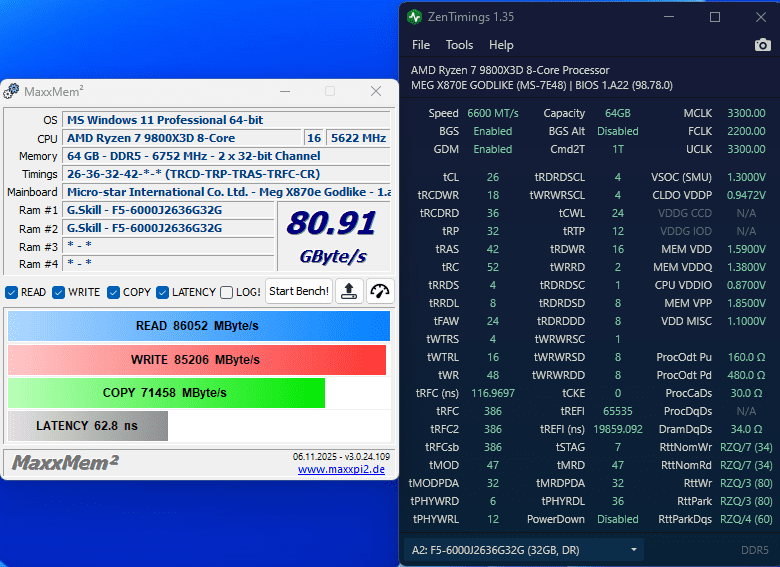Click the RttParkDqs RZQ/4 (60) value

[746, 519]
